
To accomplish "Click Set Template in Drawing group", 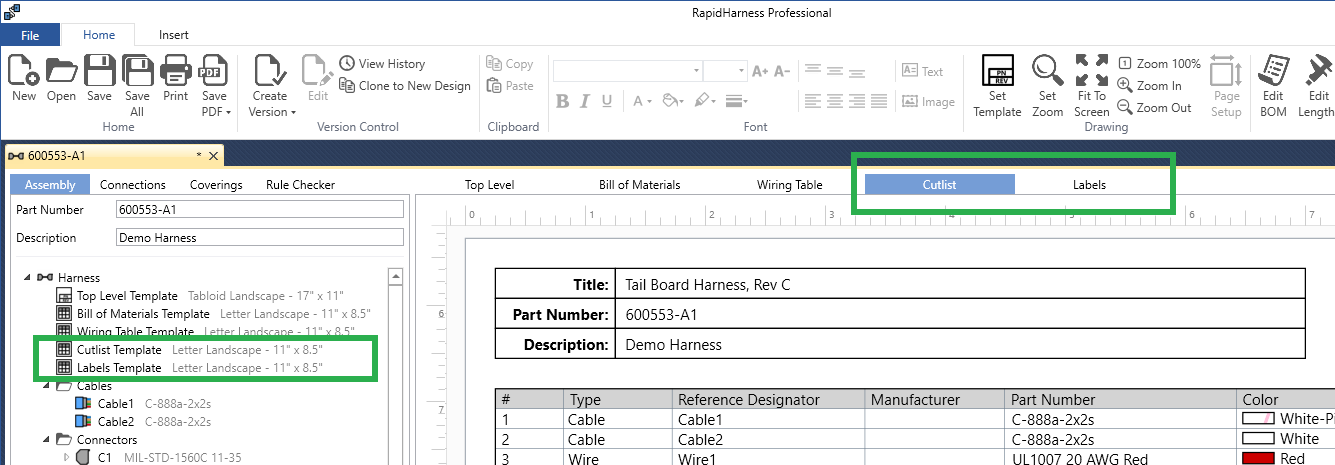I will [997, 86].
